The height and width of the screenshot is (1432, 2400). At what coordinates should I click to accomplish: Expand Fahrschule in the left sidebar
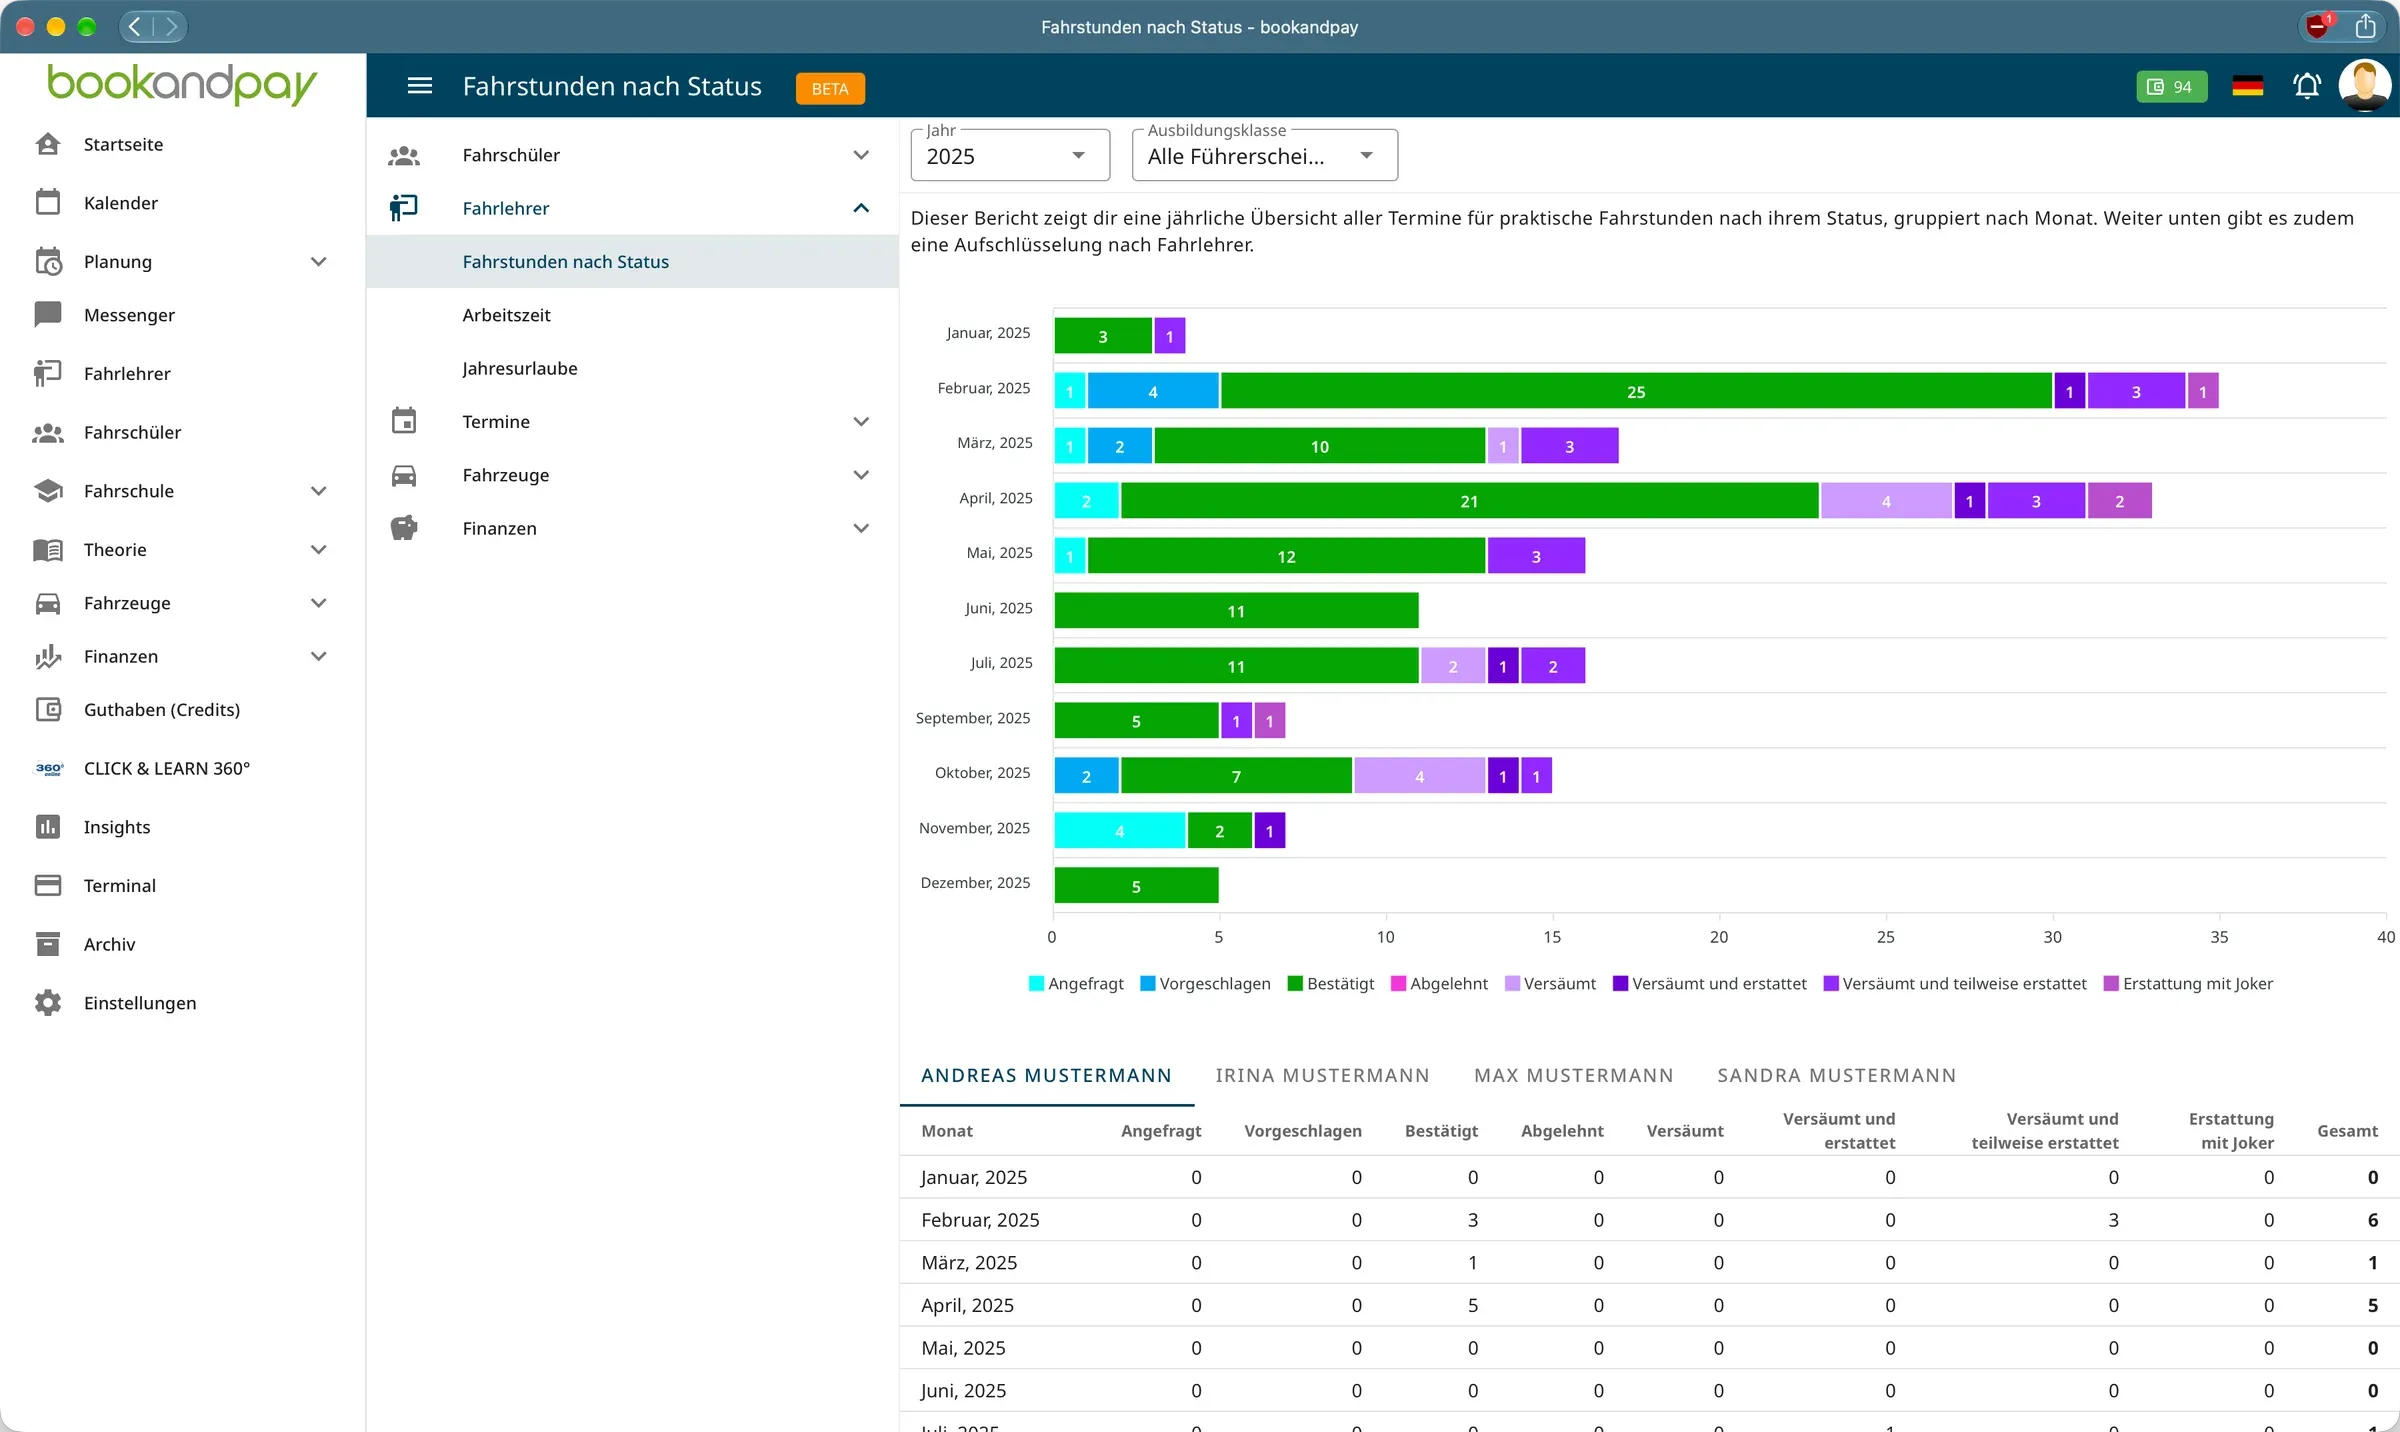pyautogui.click(x=318, y=491)
